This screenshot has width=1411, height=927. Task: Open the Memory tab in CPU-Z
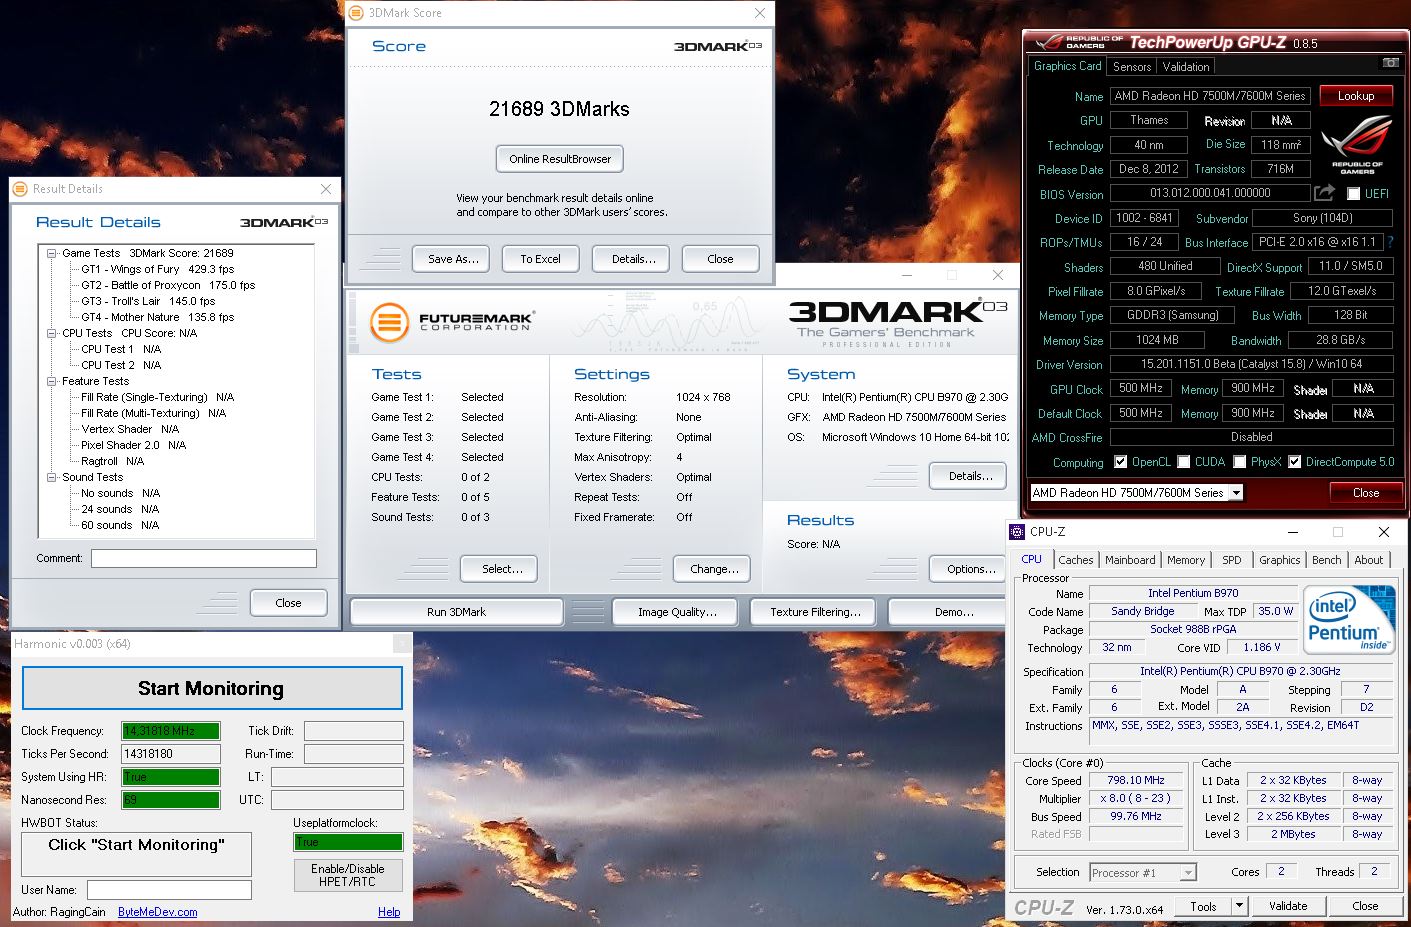[1186, 560]
